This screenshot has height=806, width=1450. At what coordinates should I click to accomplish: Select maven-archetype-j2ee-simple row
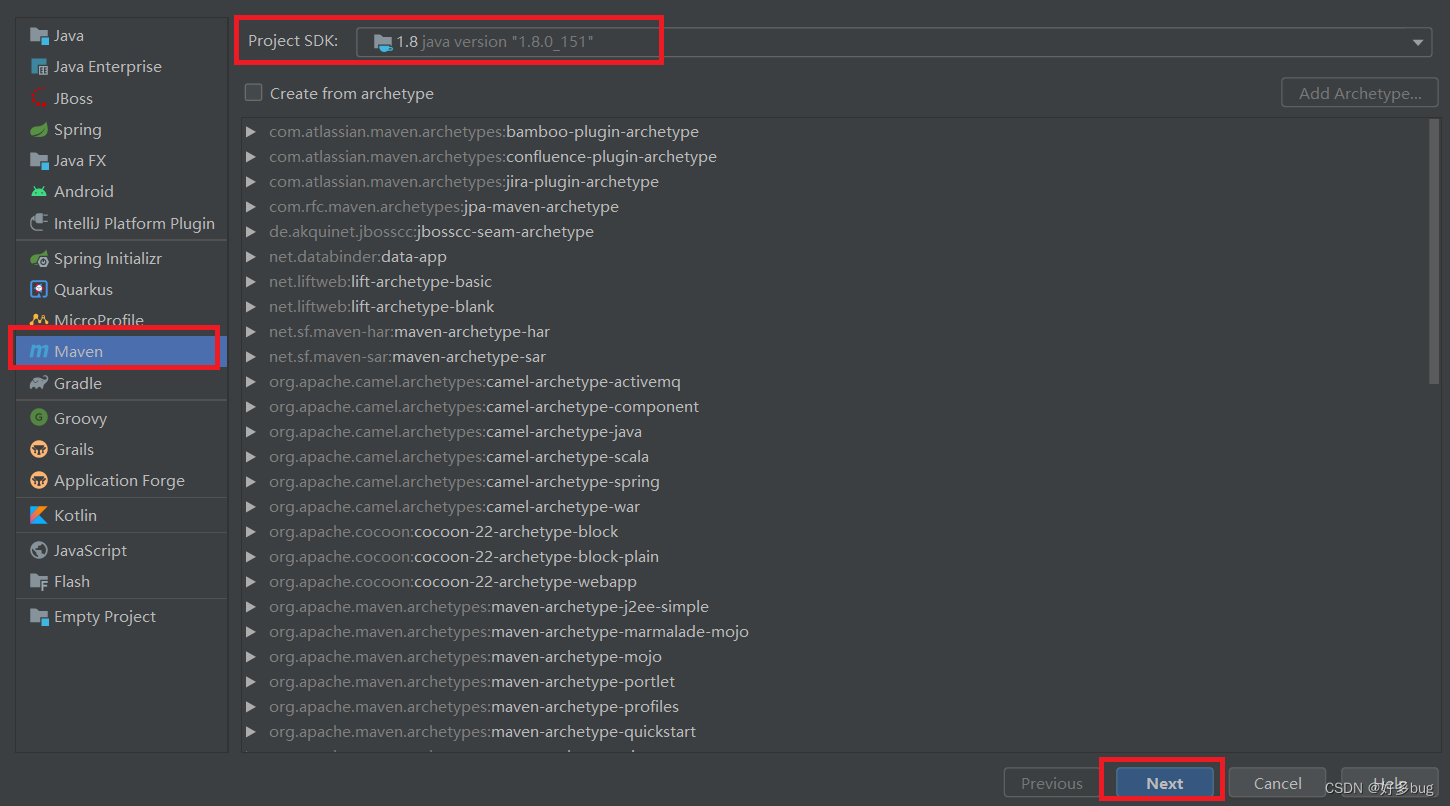(x=835, y=607)
